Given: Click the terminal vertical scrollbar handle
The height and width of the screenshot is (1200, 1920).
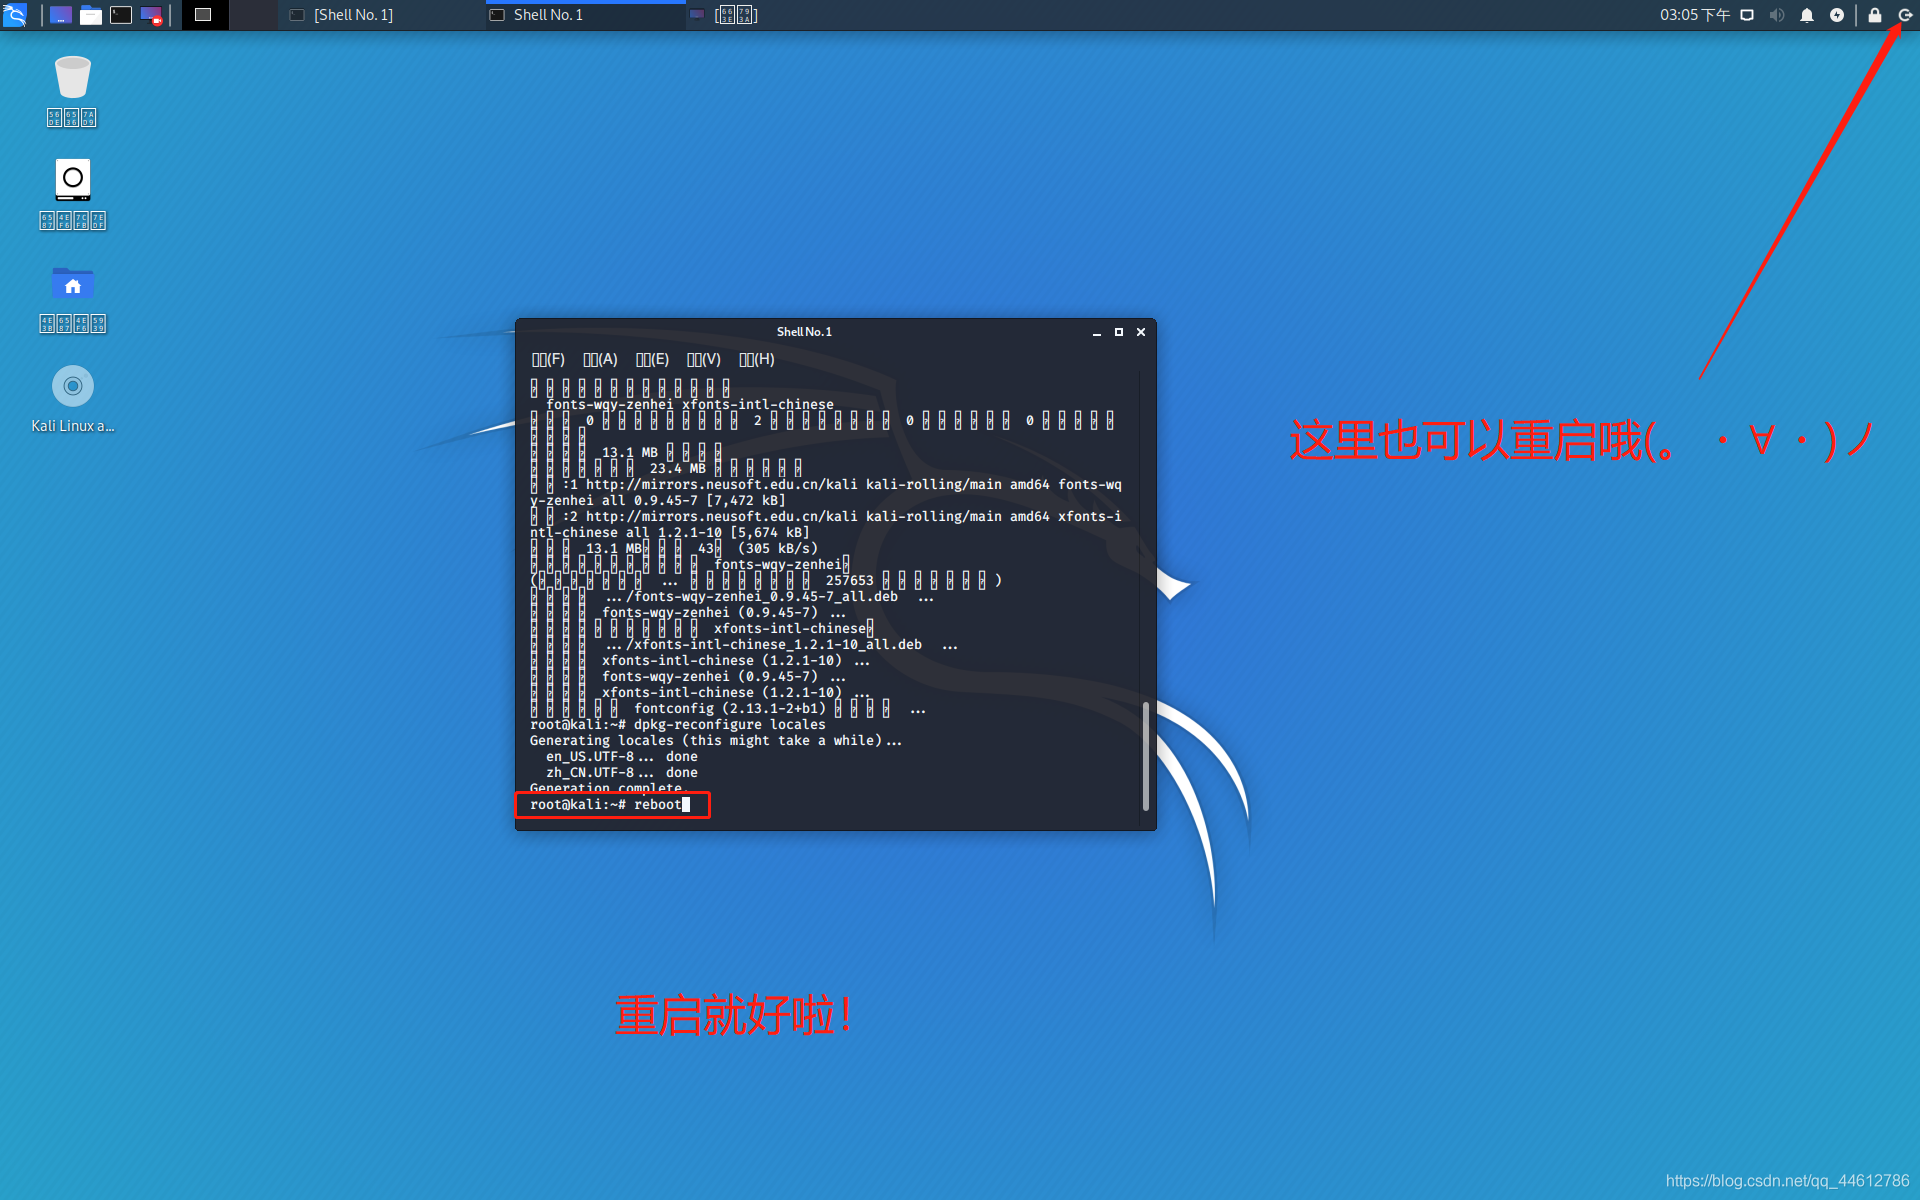Looking at the screenshot, I should tap(1146, 756).
